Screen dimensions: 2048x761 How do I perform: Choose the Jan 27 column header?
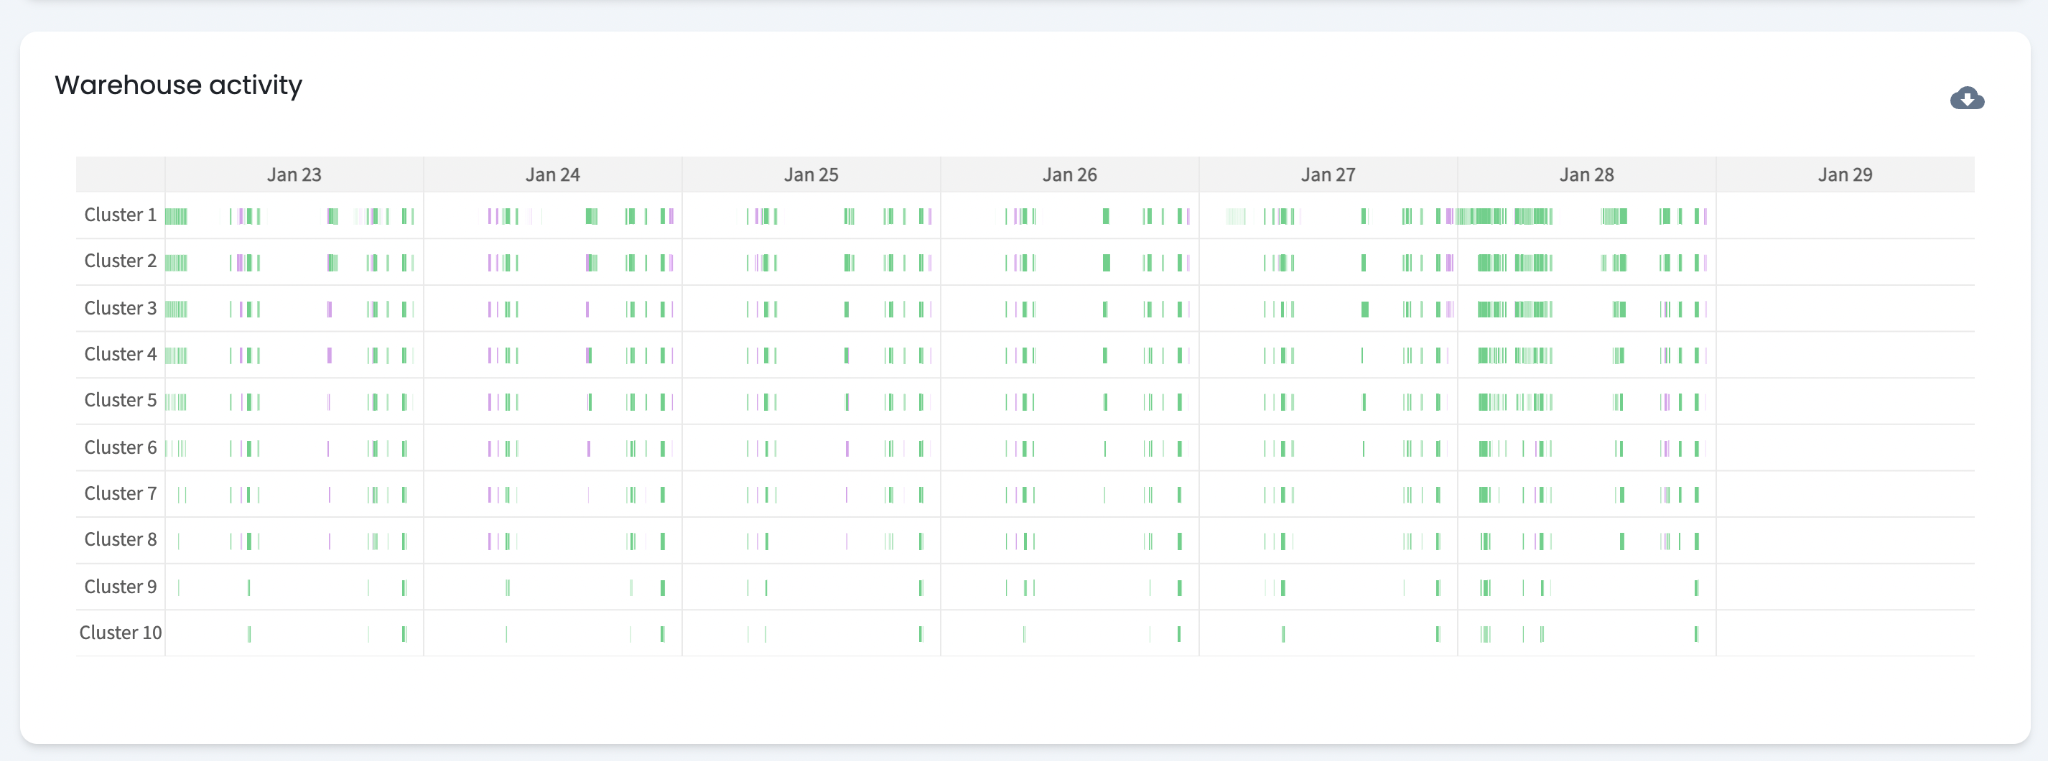1328,175
